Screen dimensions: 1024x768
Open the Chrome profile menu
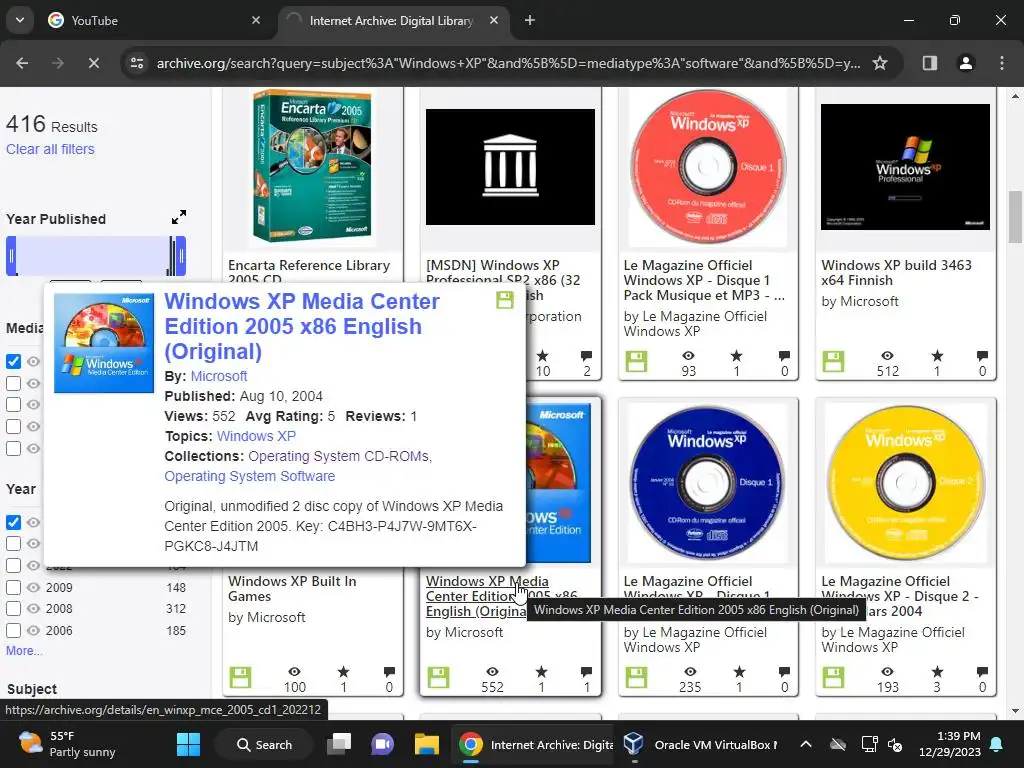pos(965,63)
